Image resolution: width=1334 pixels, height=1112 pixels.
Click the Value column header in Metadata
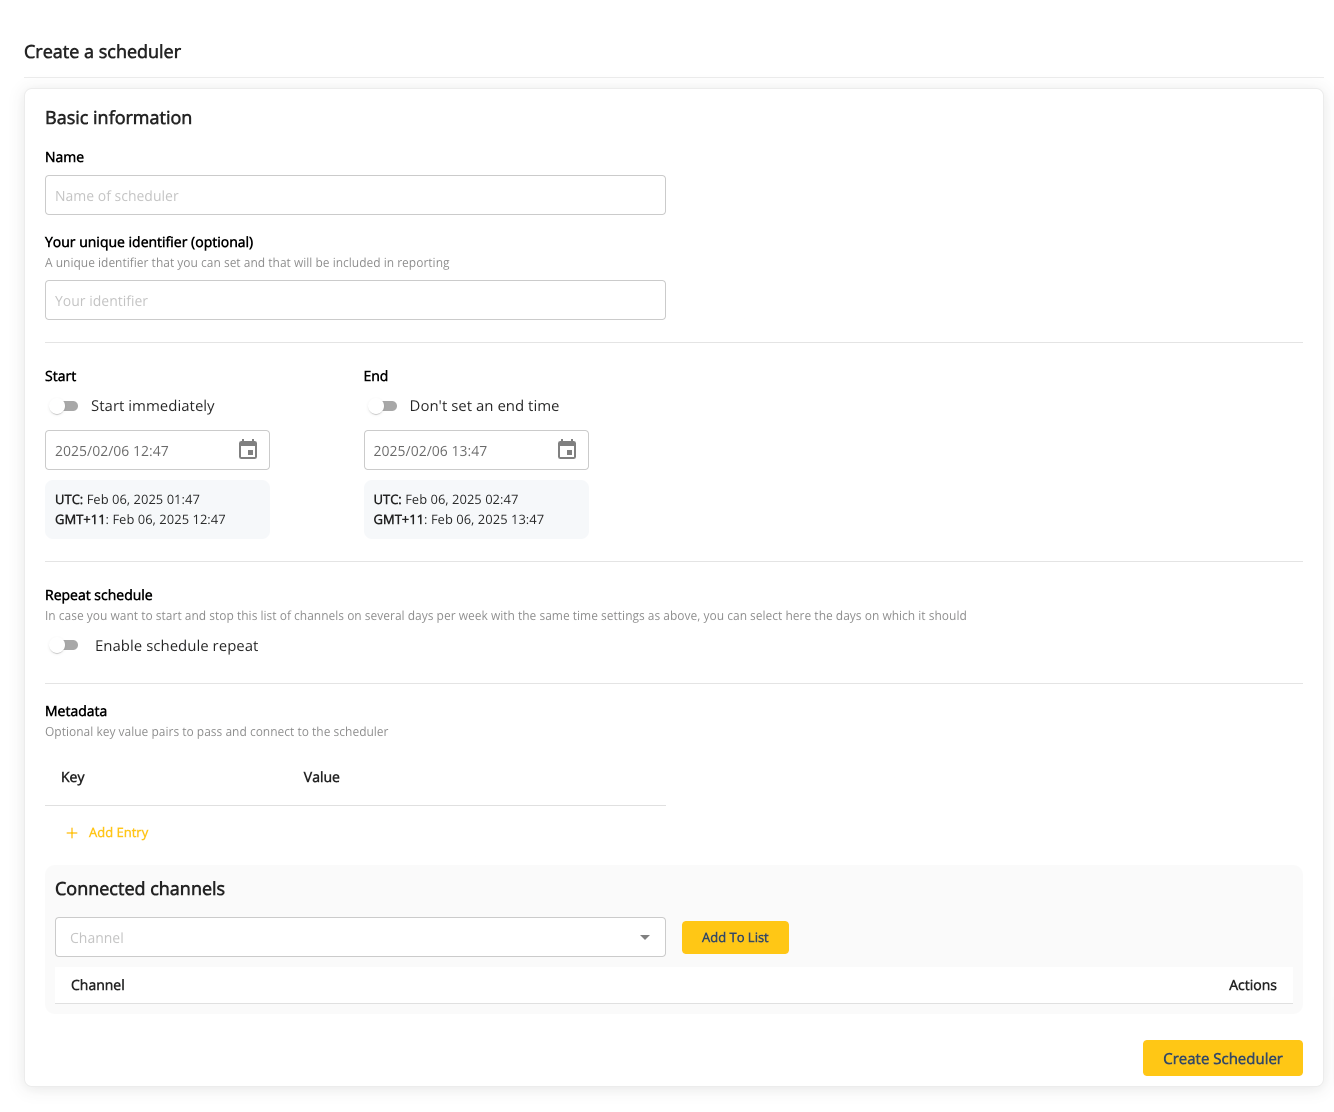coord(321,777)
